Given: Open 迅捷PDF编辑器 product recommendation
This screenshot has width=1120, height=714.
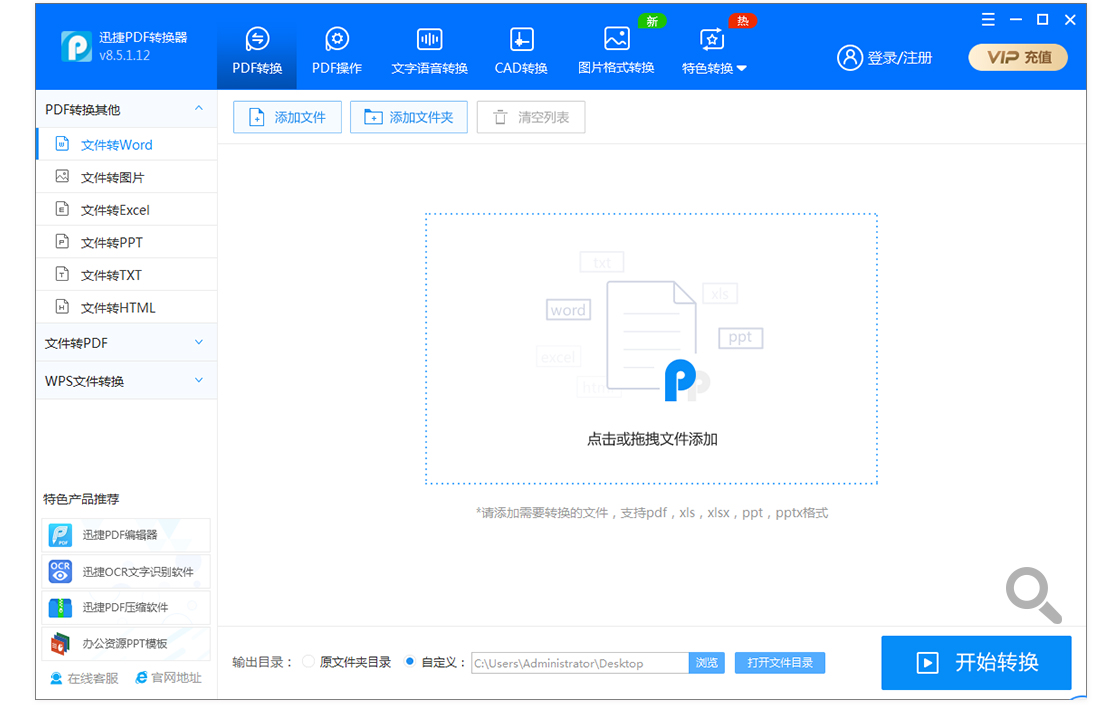Looking at the screenshot, I should tap(126, 535).
